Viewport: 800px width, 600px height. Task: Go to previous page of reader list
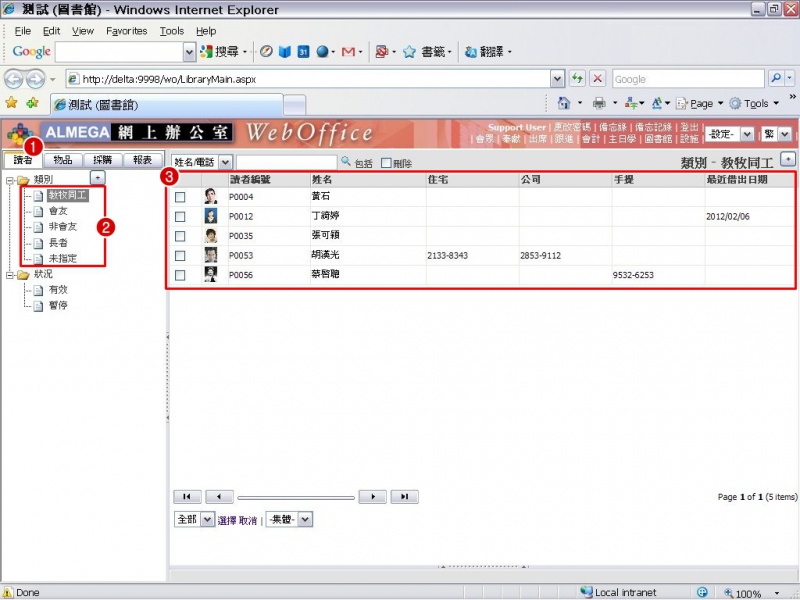tap(219, 496)
